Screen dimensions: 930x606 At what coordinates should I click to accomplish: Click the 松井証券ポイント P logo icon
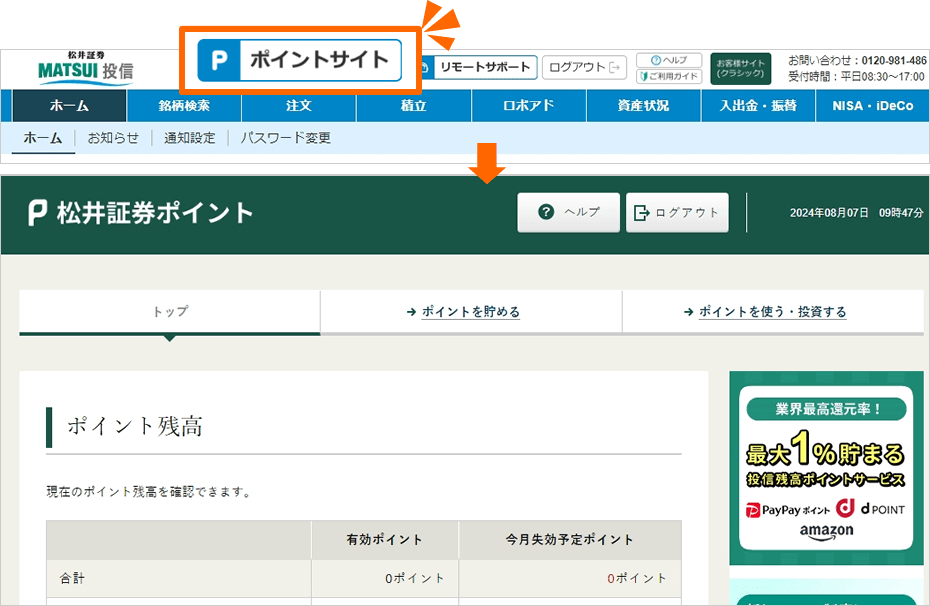tap(37, 212)
